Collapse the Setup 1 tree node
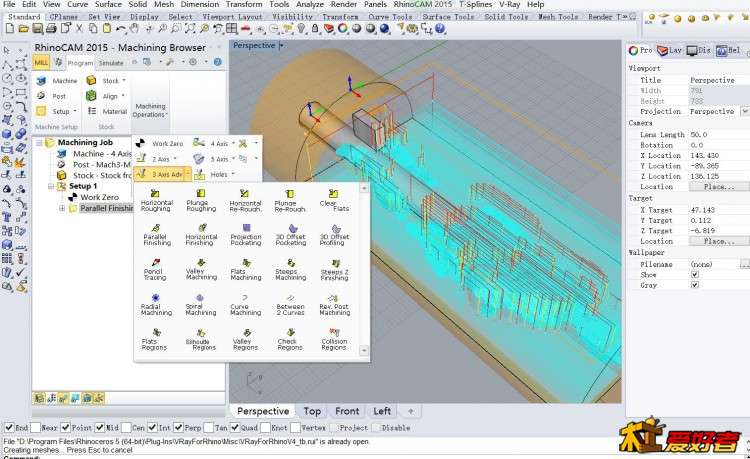Screen dimensions: 750x459 [51, 186]
